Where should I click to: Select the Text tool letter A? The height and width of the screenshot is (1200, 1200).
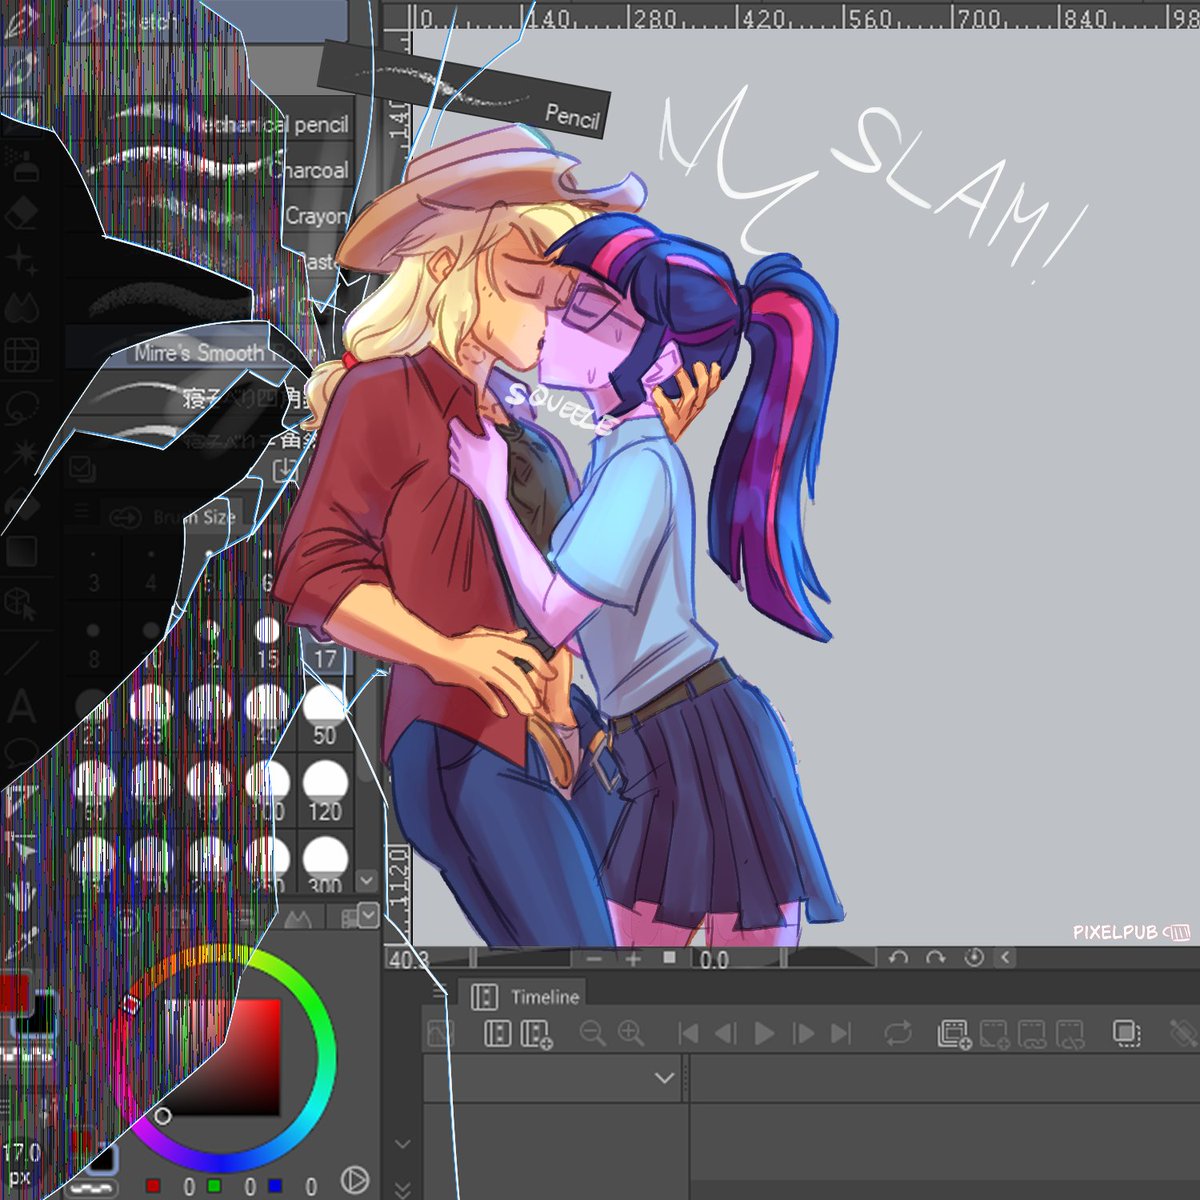(x=21, y=708)
